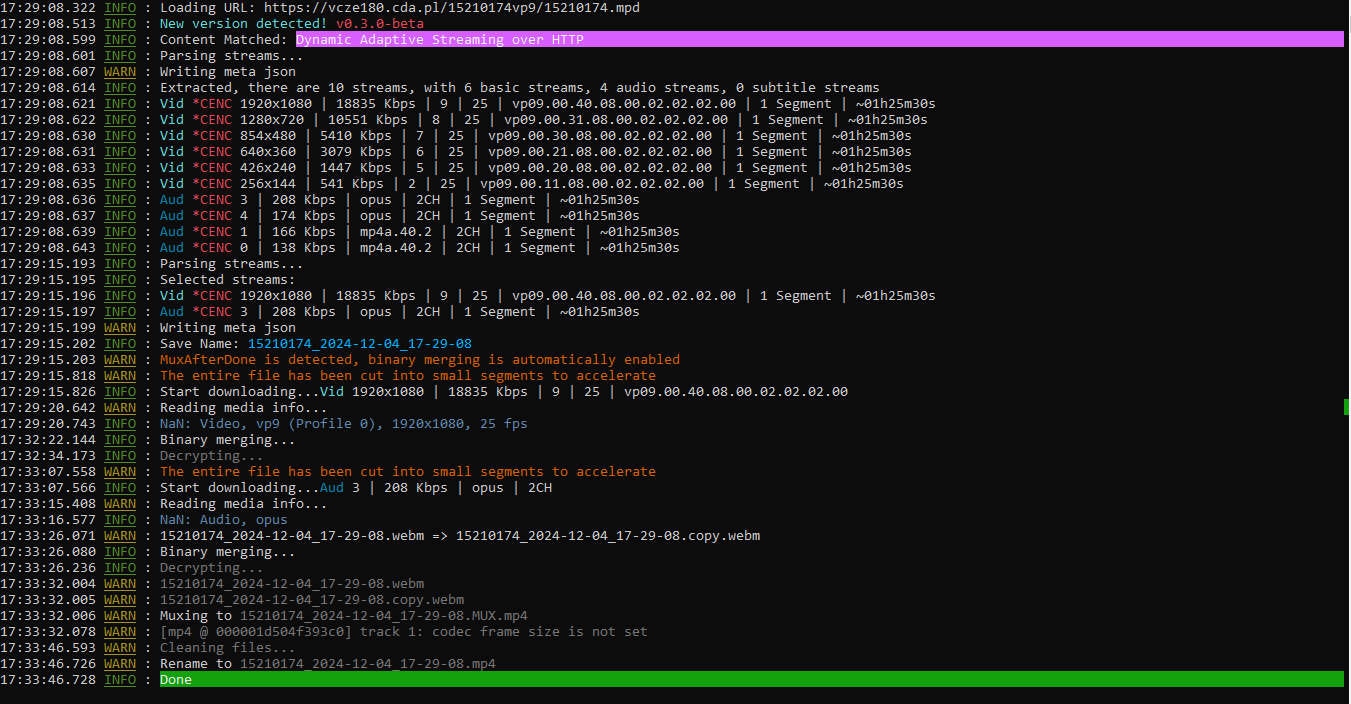
Task: Click the 'Muxing to' label
Action: 196,616
